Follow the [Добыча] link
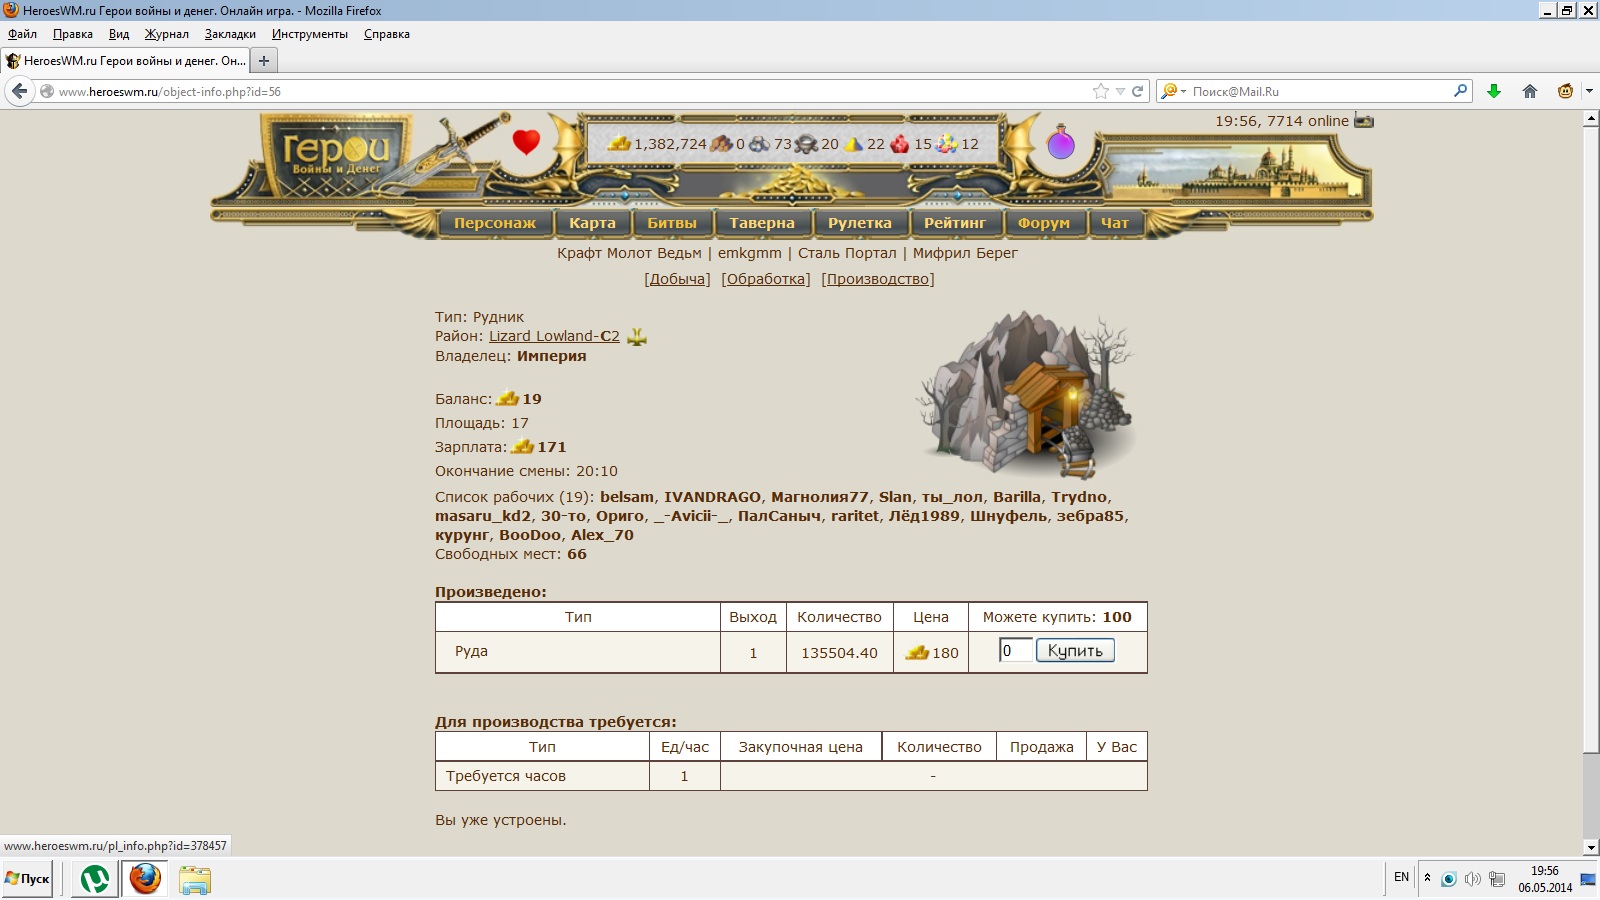The image size is (1600, 900). (x=677, y=279)
